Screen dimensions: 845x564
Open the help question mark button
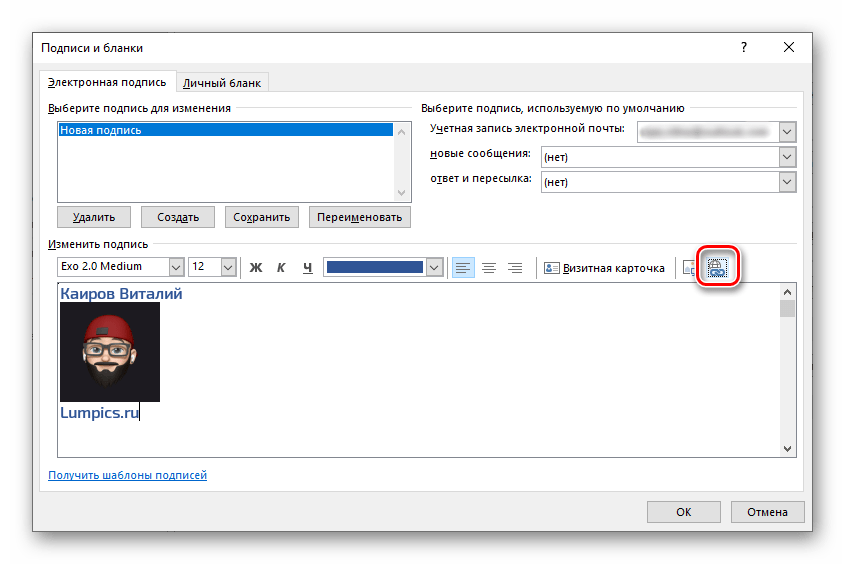point(744,47)
